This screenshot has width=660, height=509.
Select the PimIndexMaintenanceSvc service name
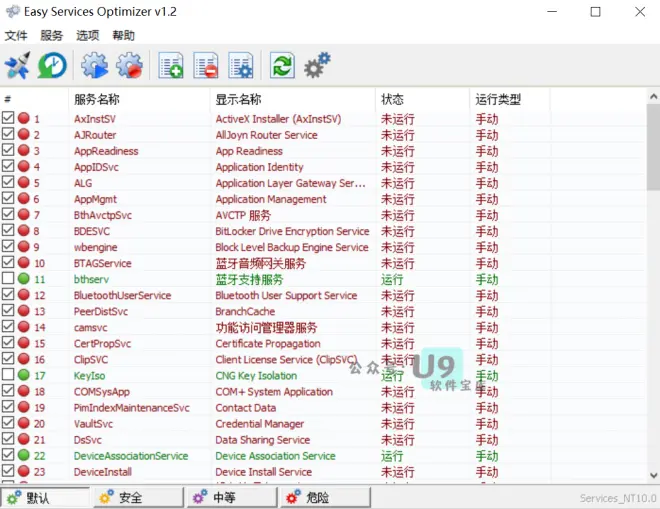pos(132,408)
